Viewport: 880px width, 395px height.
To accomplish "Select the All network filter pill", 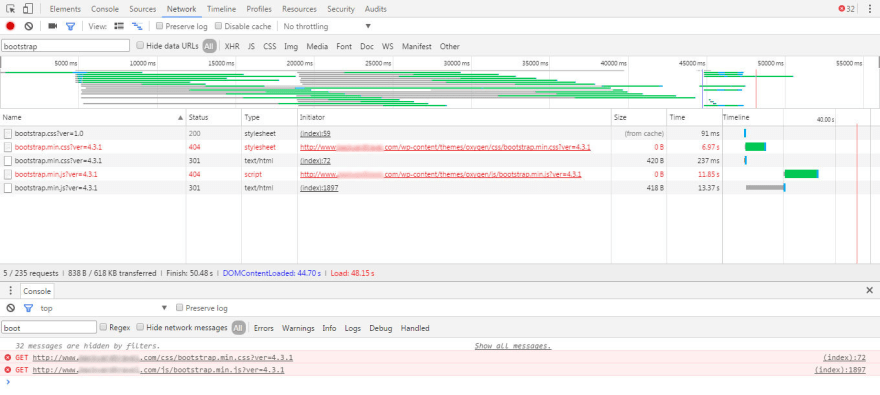I will tap(209, 46).
